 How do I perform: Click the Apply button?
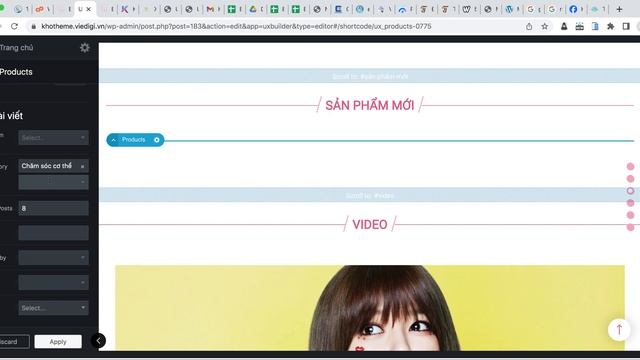(x=58, y=342)
